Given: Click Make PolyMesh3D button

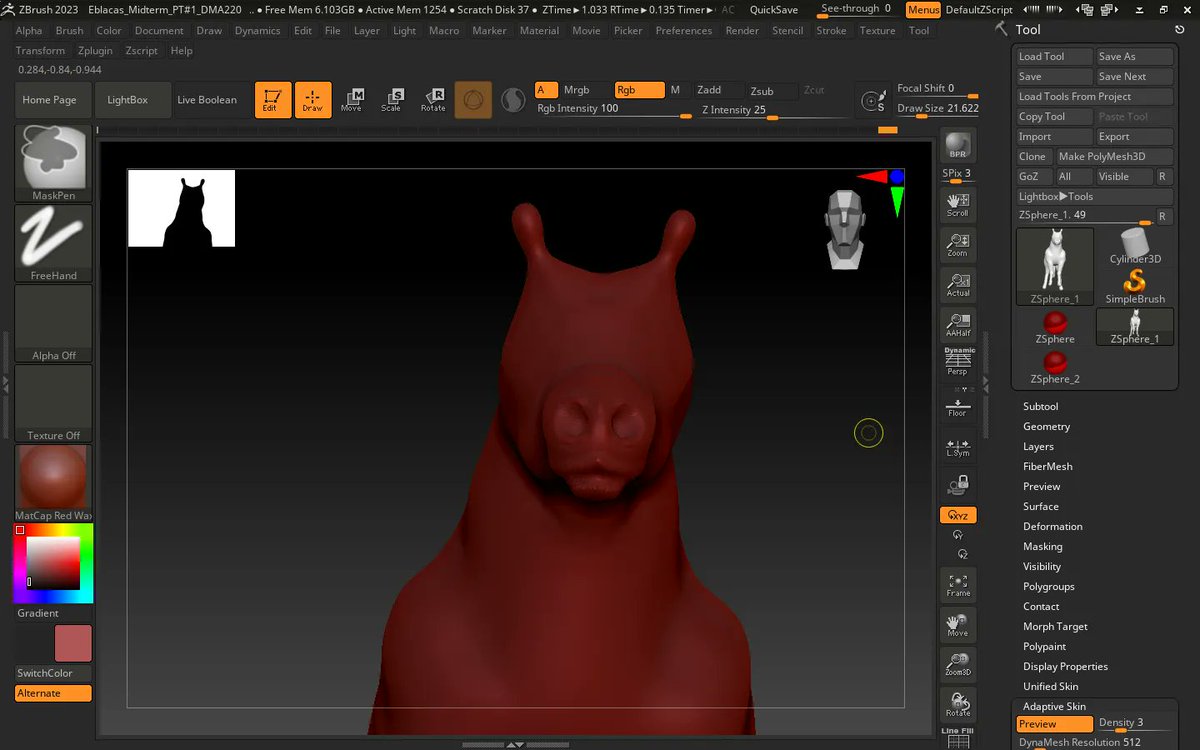Looking at the screenshot, I should (x=1114, y=156).
